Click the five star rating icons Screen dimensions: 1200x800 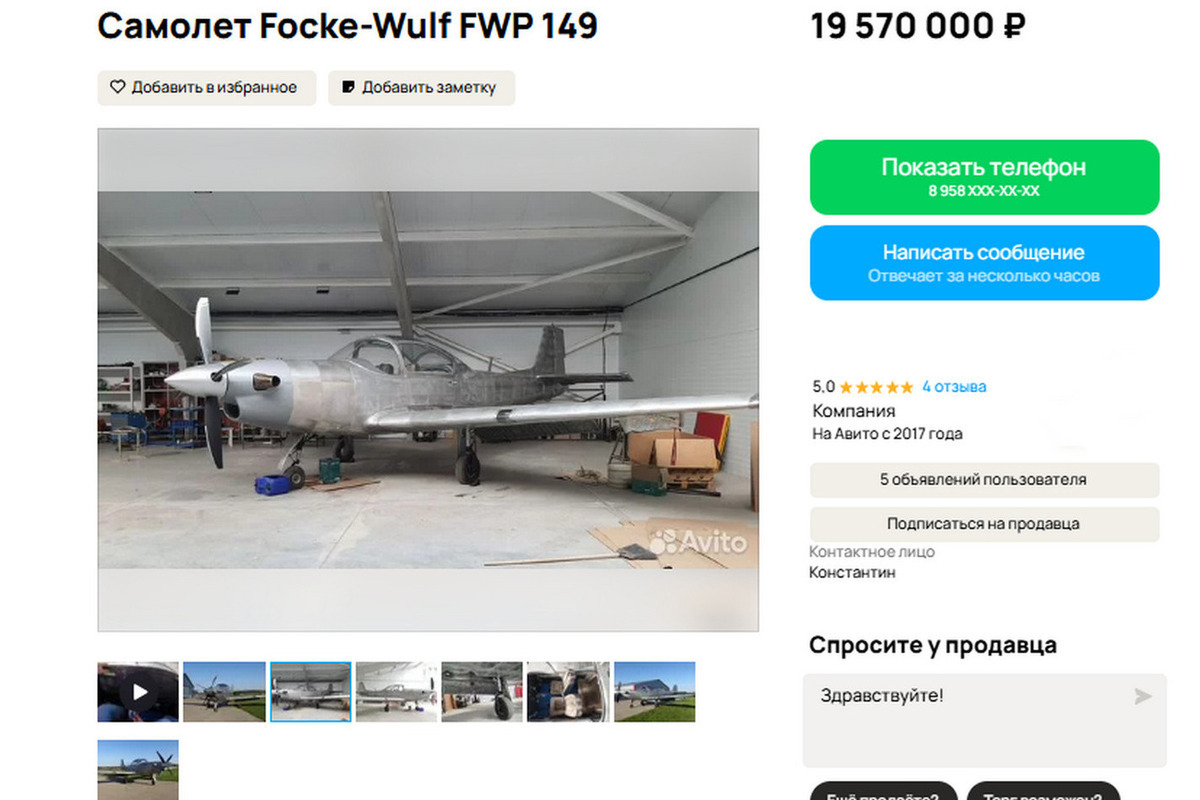(876, 387)
